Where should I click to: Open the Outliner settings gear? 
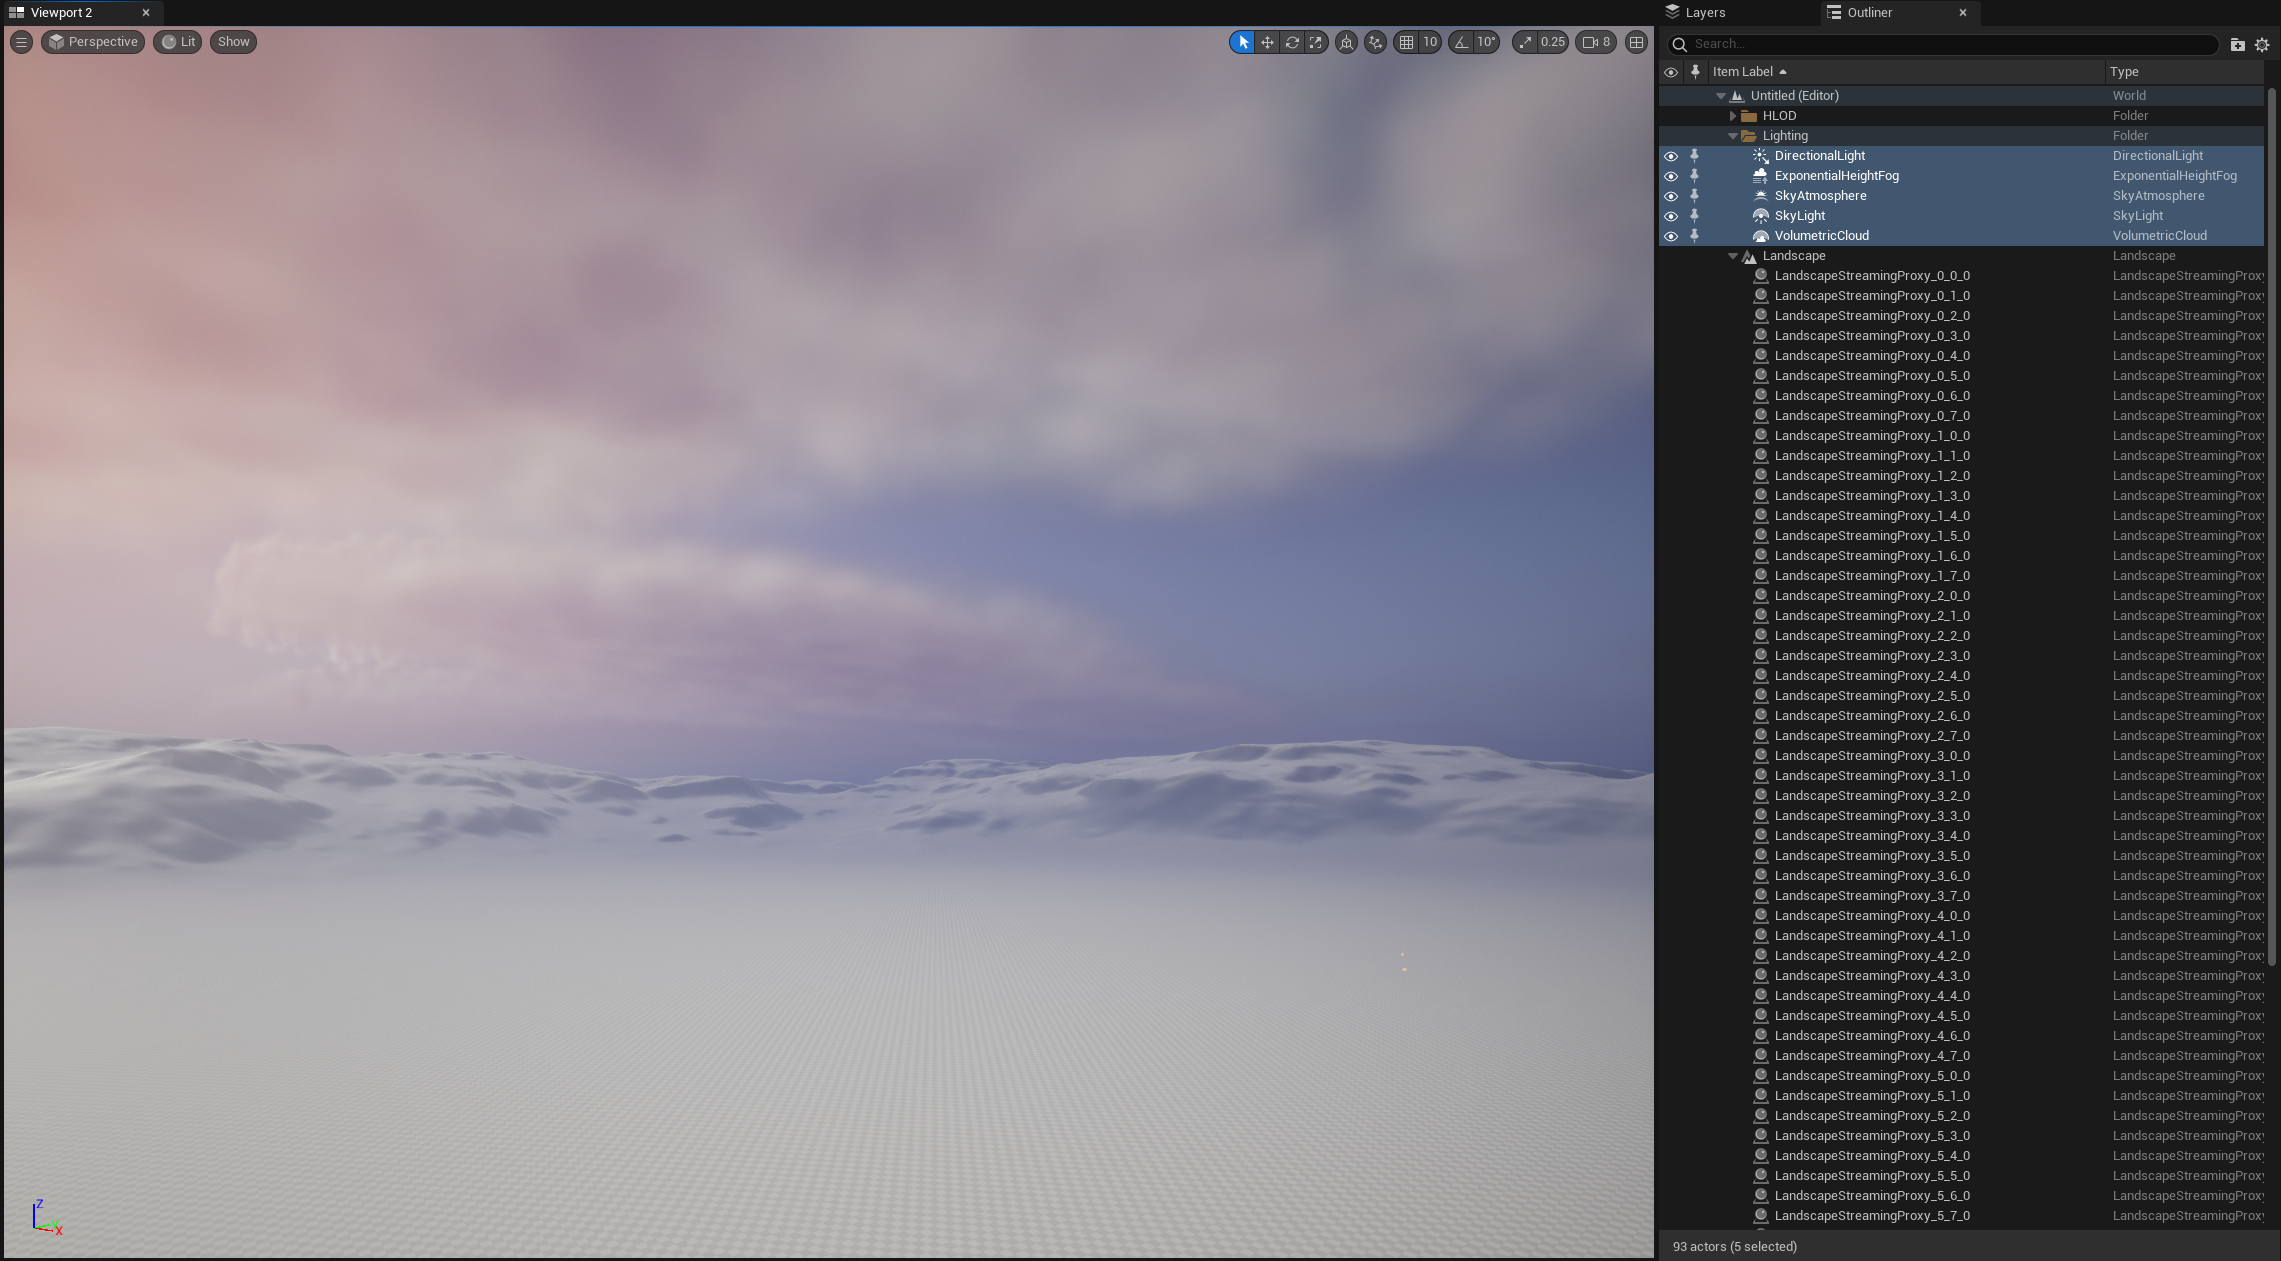point(2262,44)
